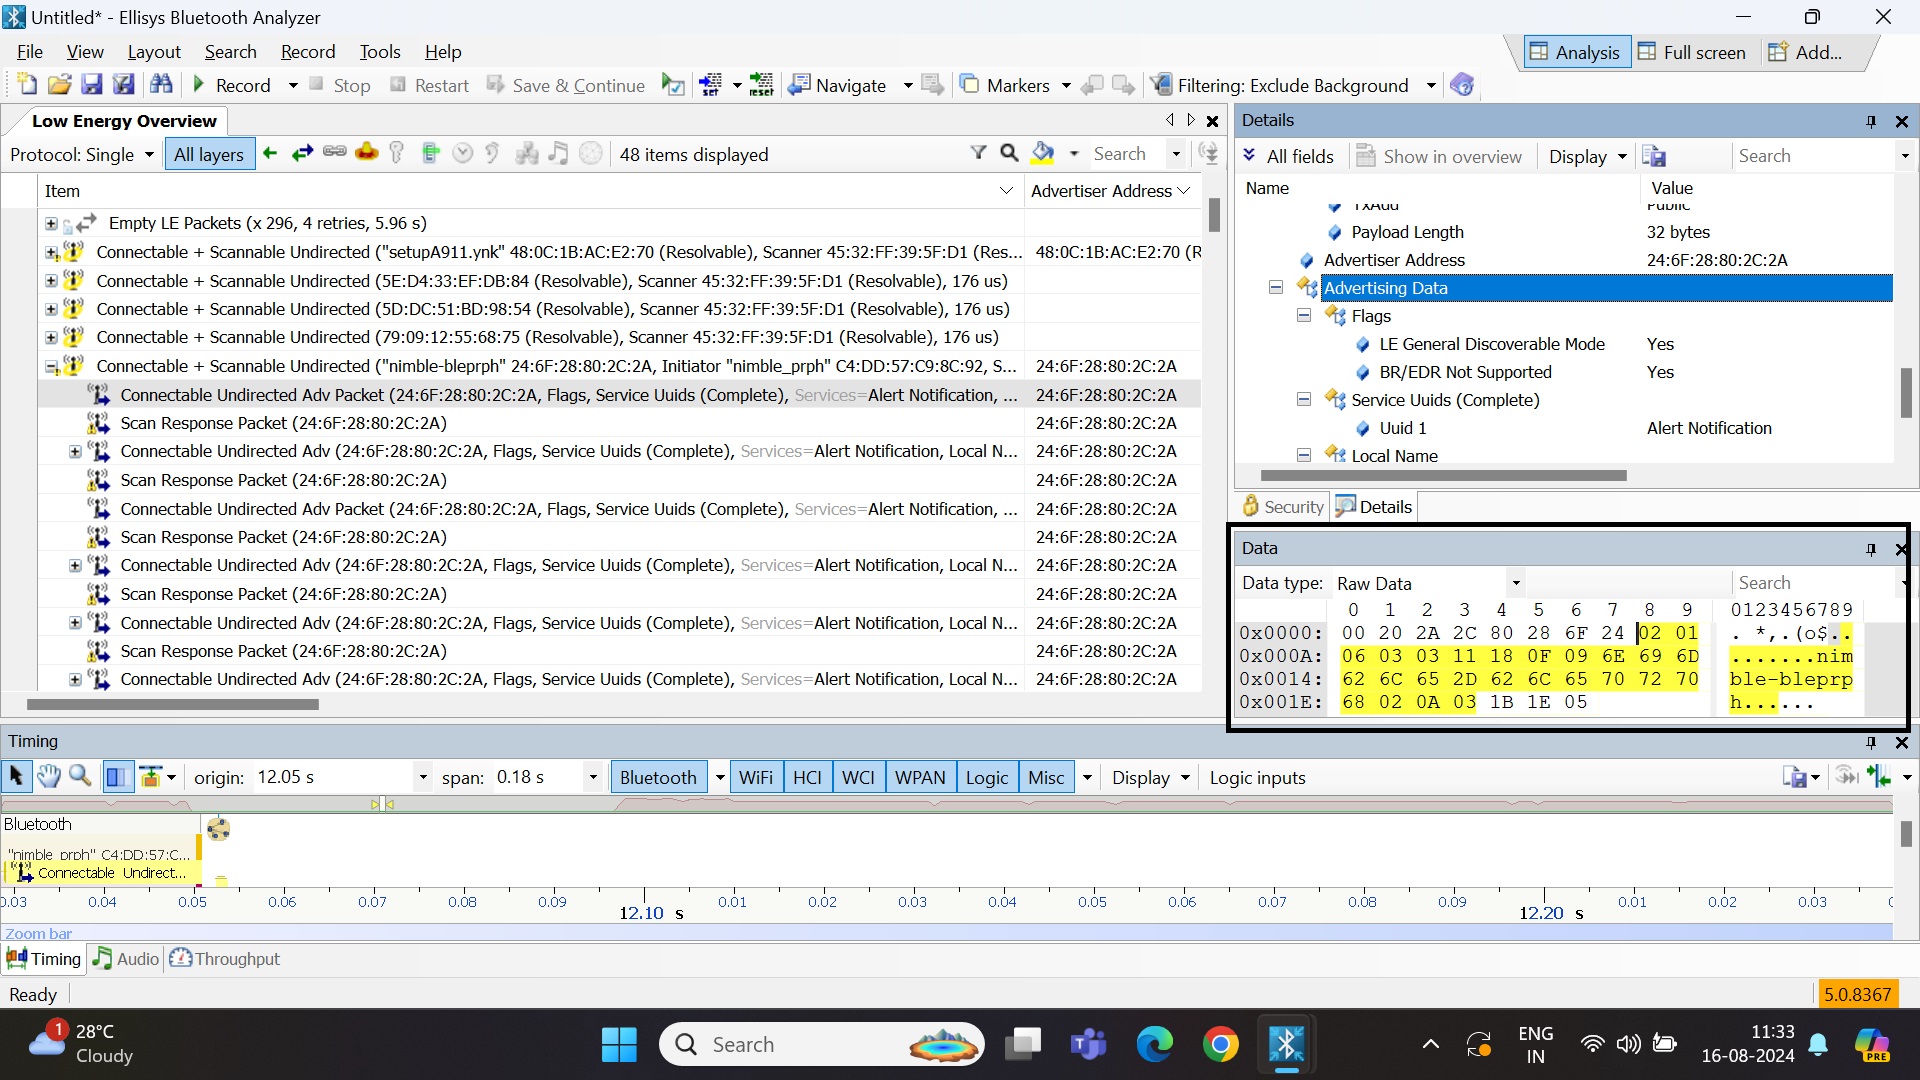
Task: Open the Layout menu
Action: pos(154,51)
